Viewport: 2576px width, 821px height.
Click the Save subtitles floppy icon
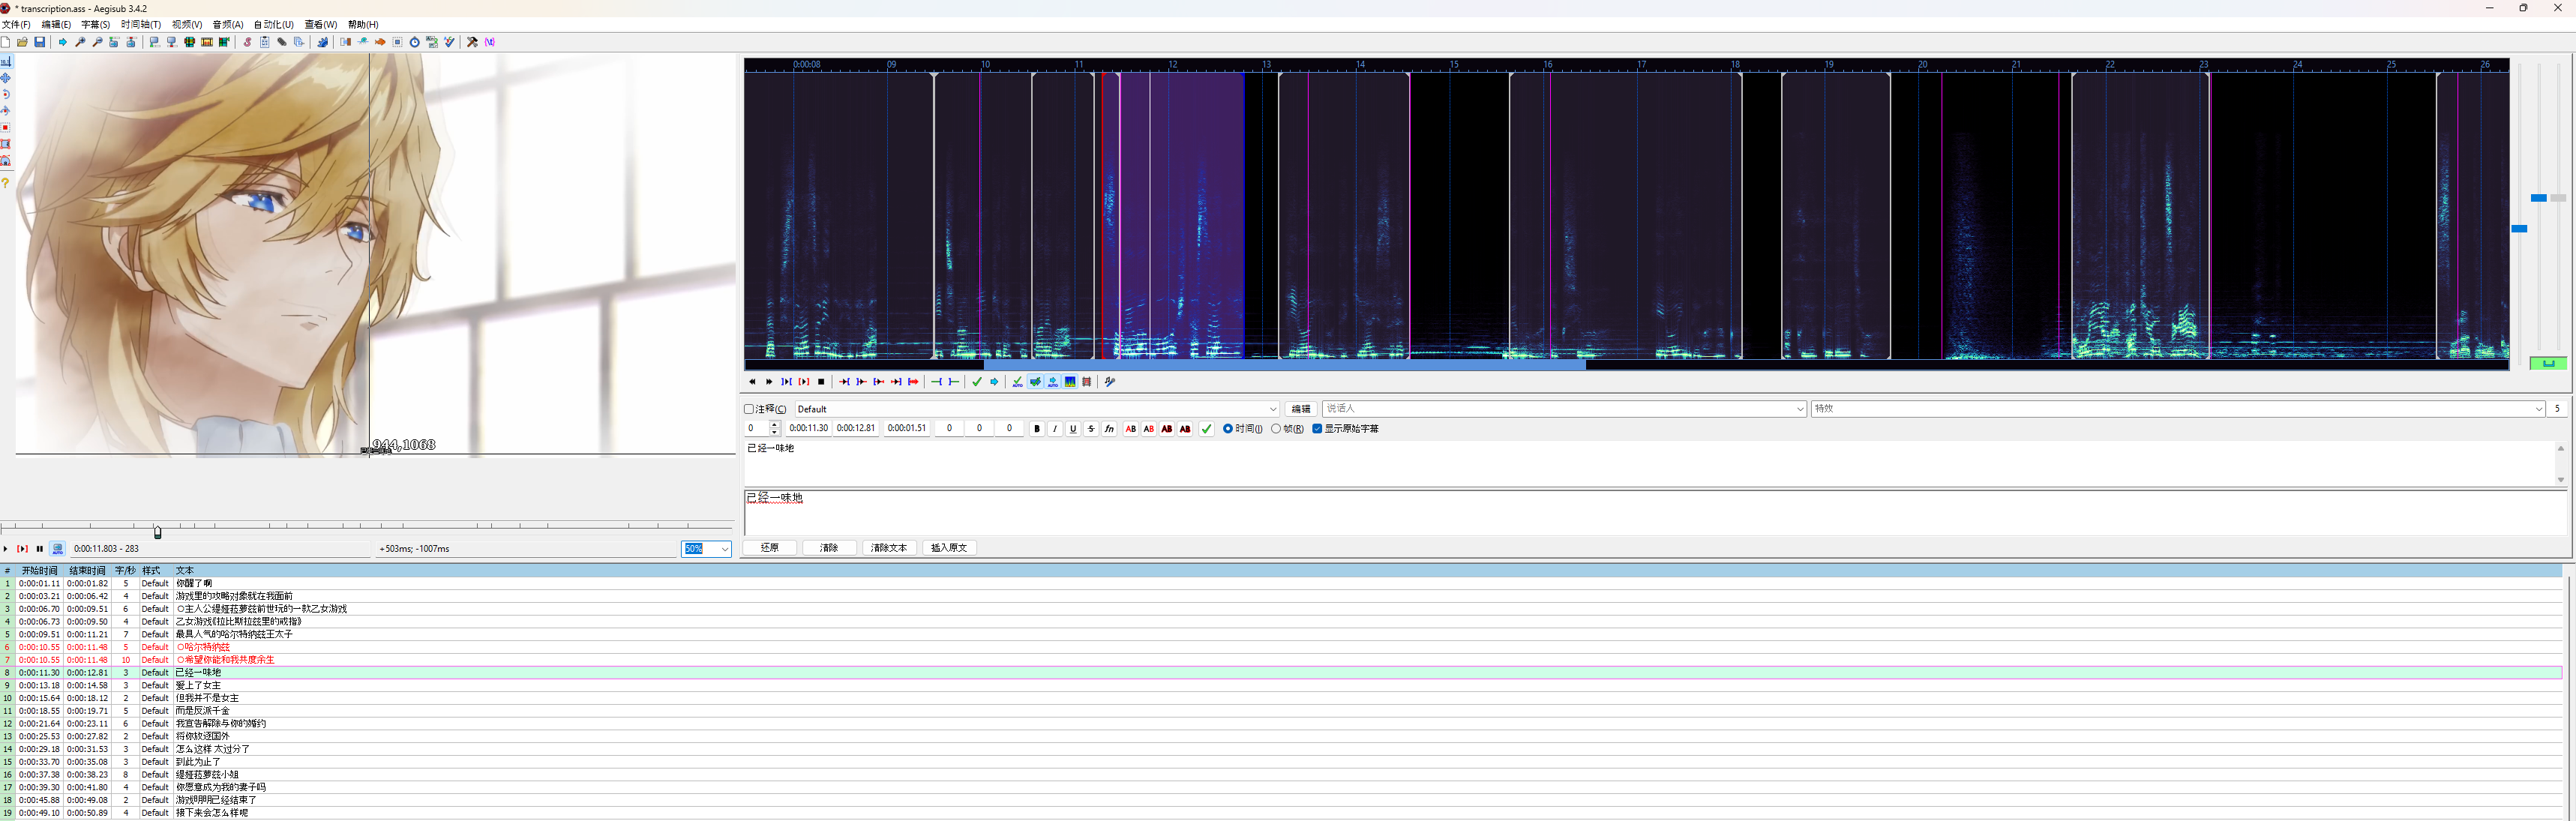[40, 42]
